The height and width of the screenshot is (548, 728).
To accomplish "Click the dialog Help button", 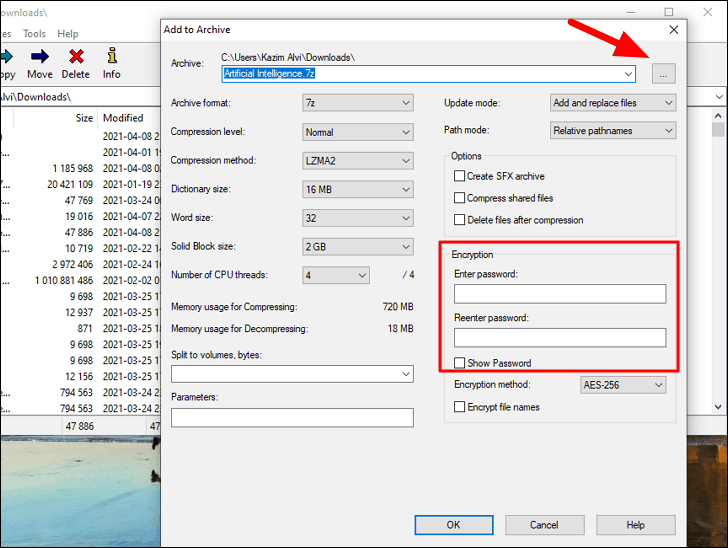I will pos(636,525).
